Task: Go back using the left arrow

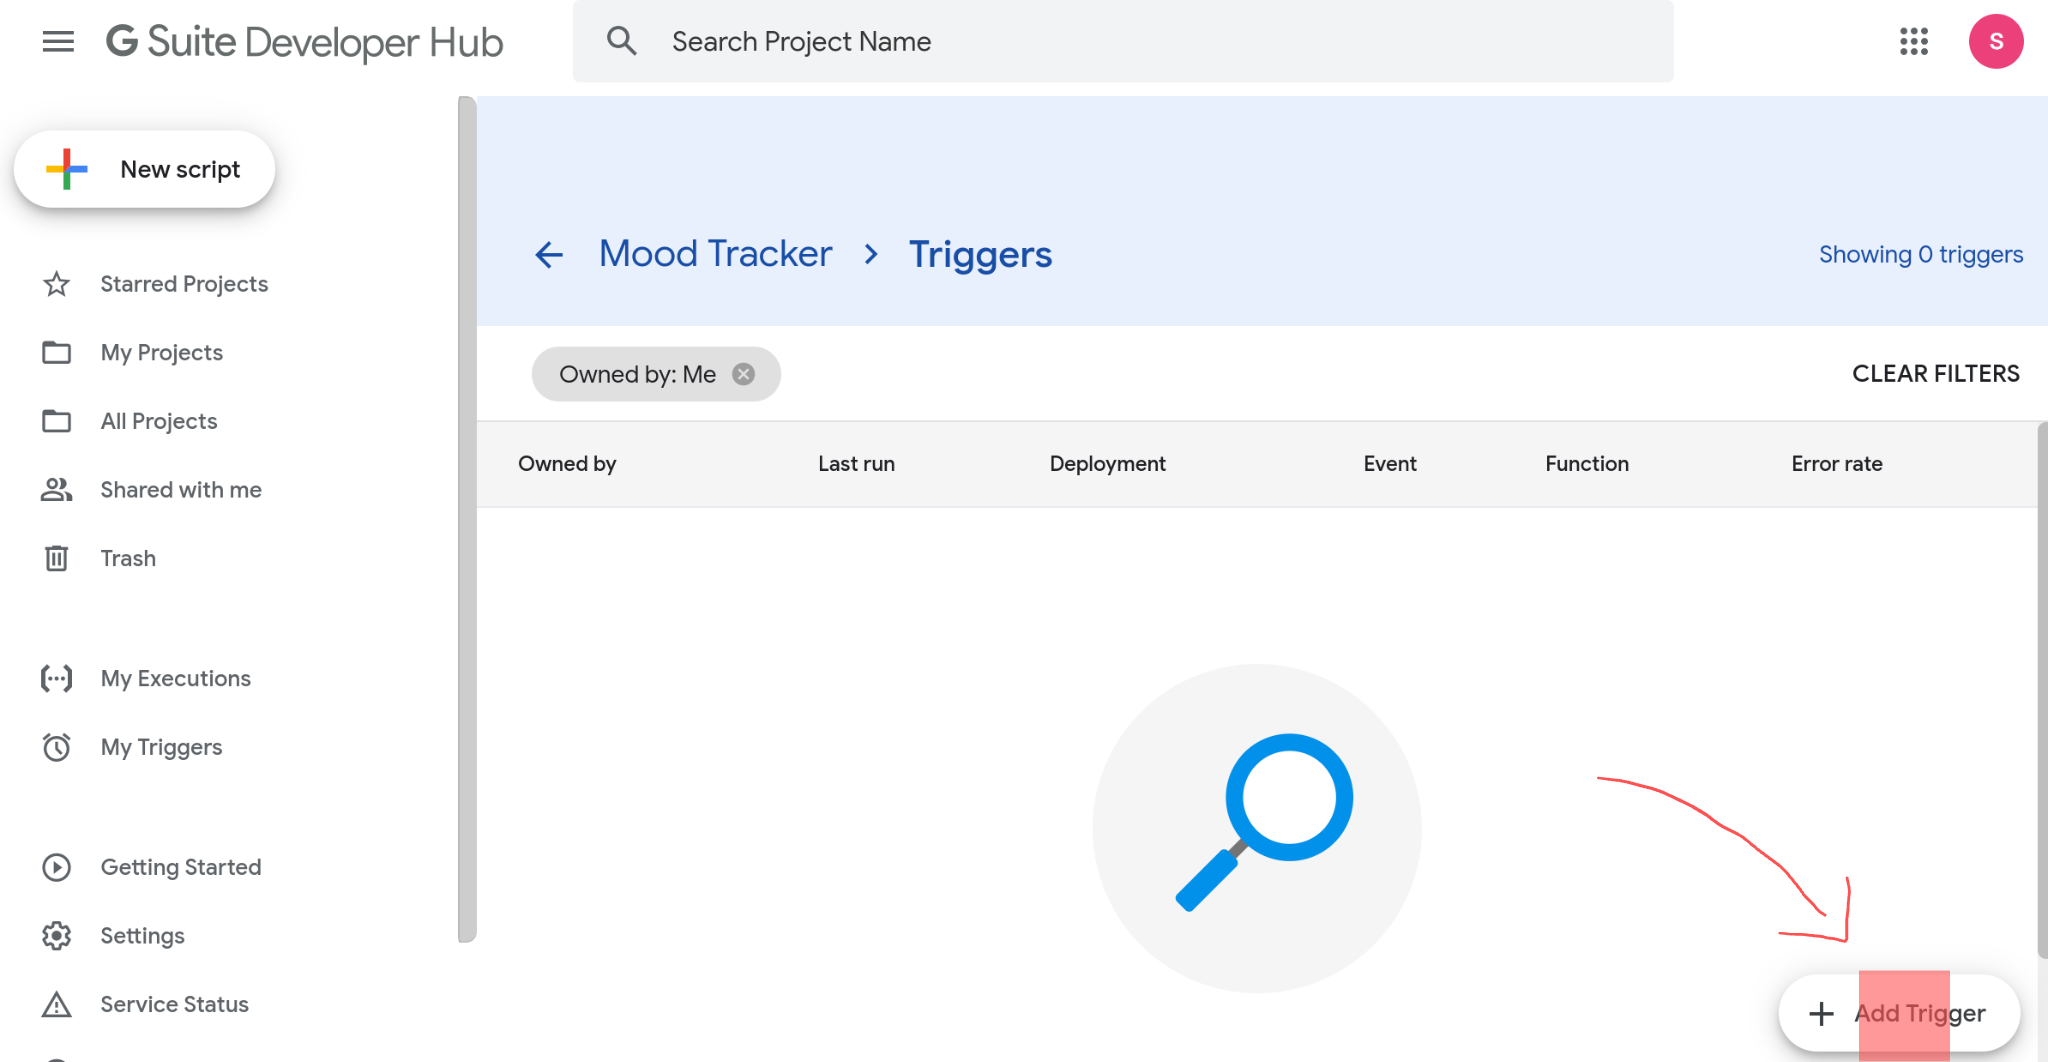Action: click(x=549, y=255)
